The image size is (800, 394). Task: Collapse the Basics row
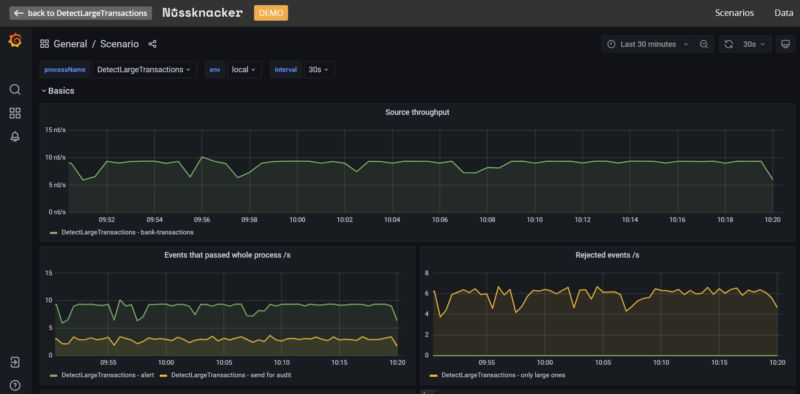58,91
